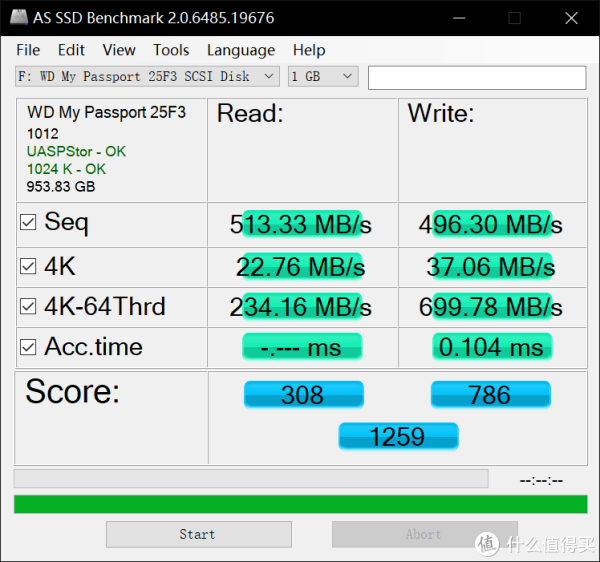This screenshot has width=600, height=562.
Task: Click the firmware version 1012
Action: coord(43,134)
